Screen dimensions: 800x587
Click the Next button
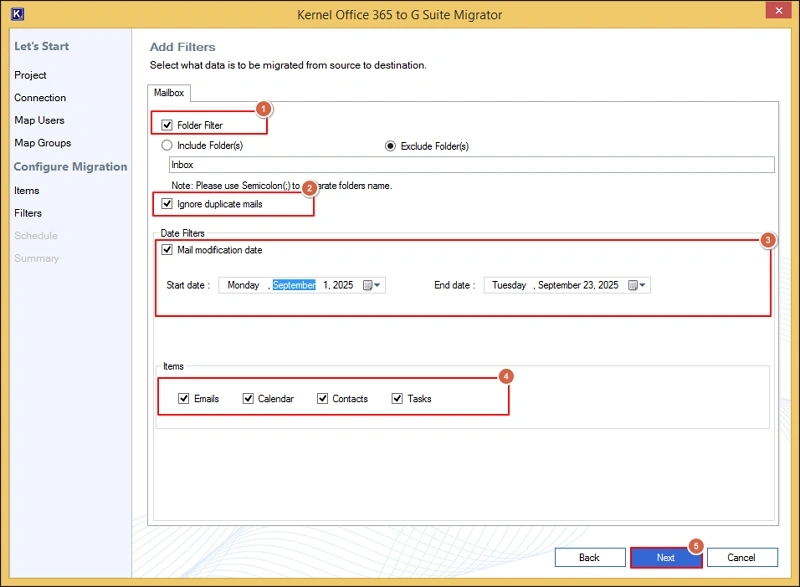[x=665, y=557]
